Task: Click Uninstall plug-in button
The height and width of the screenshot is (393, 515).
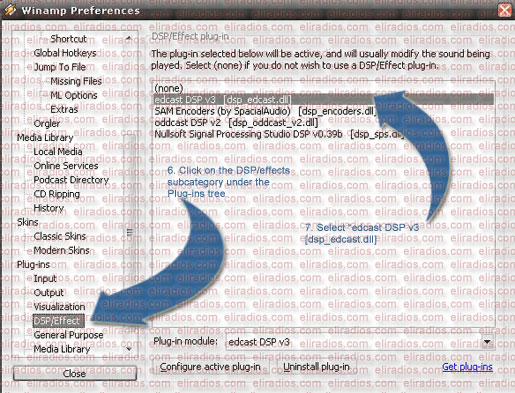Action: [316, 367]
